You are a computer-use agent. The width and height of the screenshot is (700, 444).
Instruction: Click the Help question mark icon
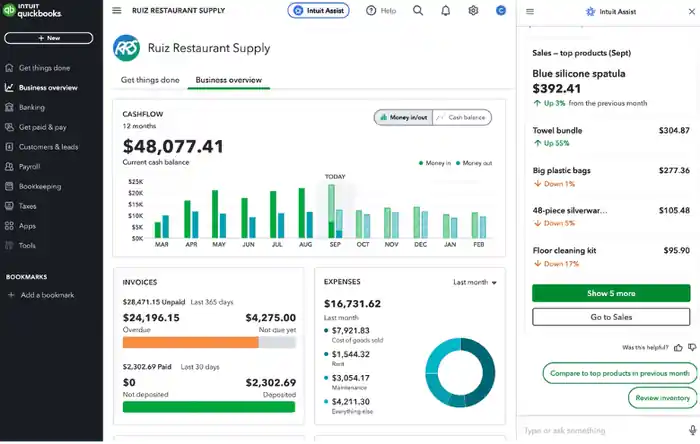tap(371, 10)
